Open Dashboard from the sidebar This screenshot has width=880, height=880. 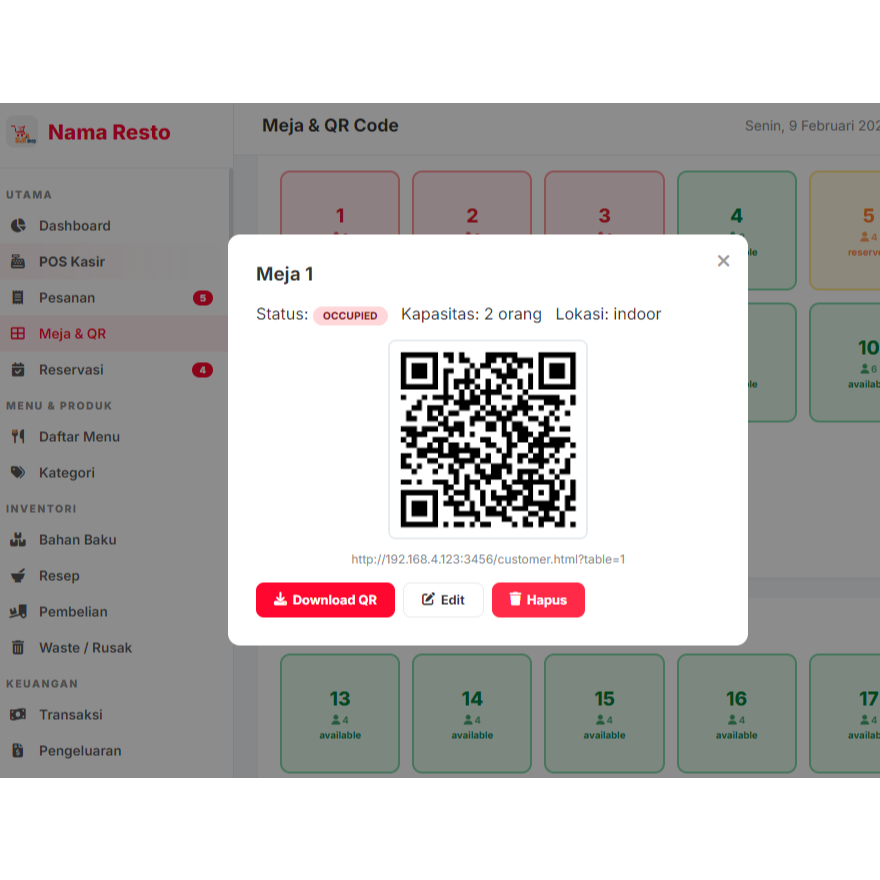114,226
